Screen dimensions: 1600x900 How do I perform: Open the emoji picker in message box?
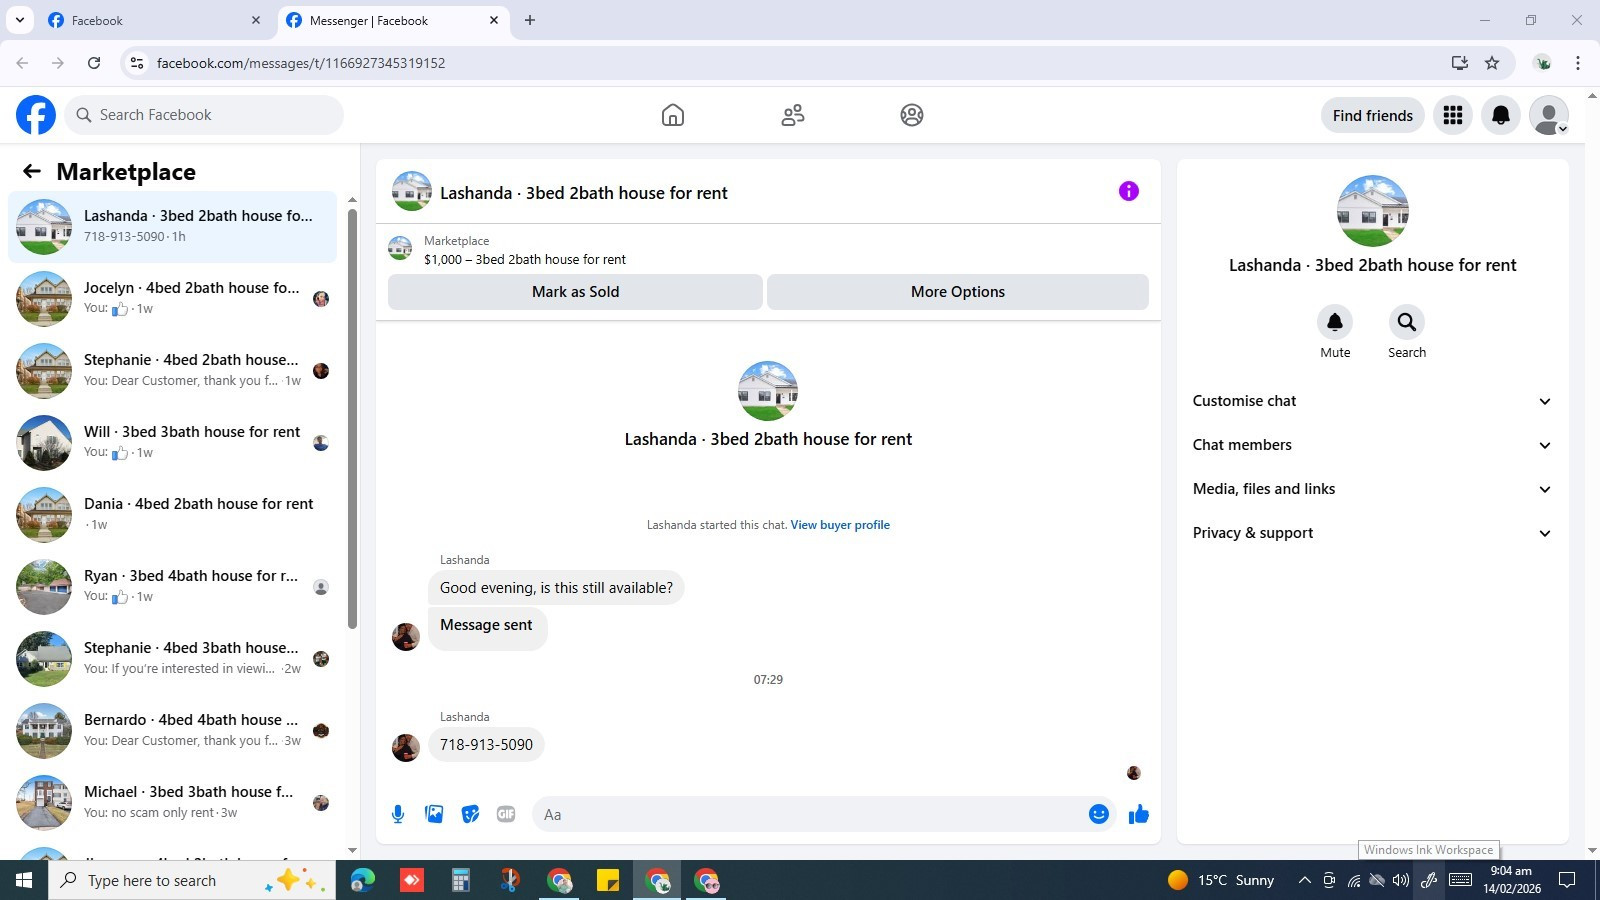[1099, 814]
